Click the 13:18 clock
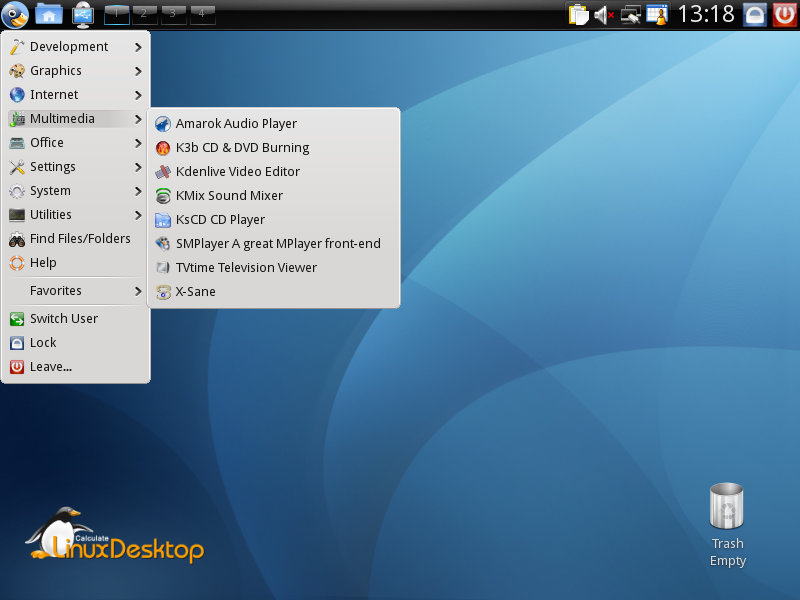Viewport: 800px width, 600px height. (706, 14)
